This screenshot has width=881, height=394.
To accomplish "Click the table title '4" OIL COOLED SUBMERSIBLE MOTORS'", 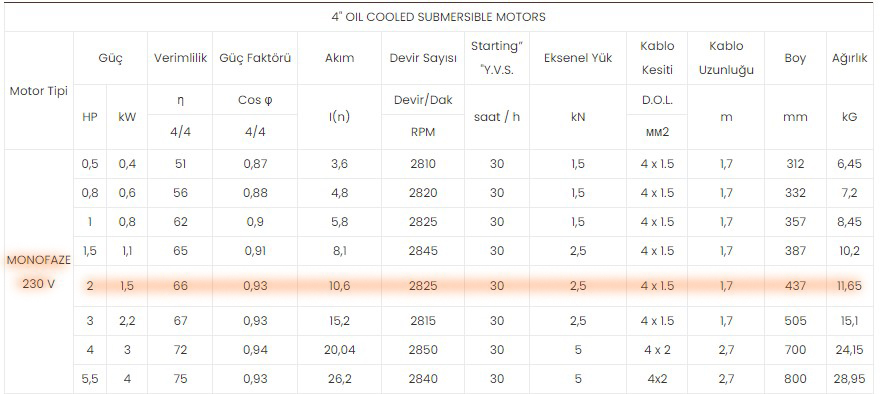I will pyautogui.click(x=438, y=17).
